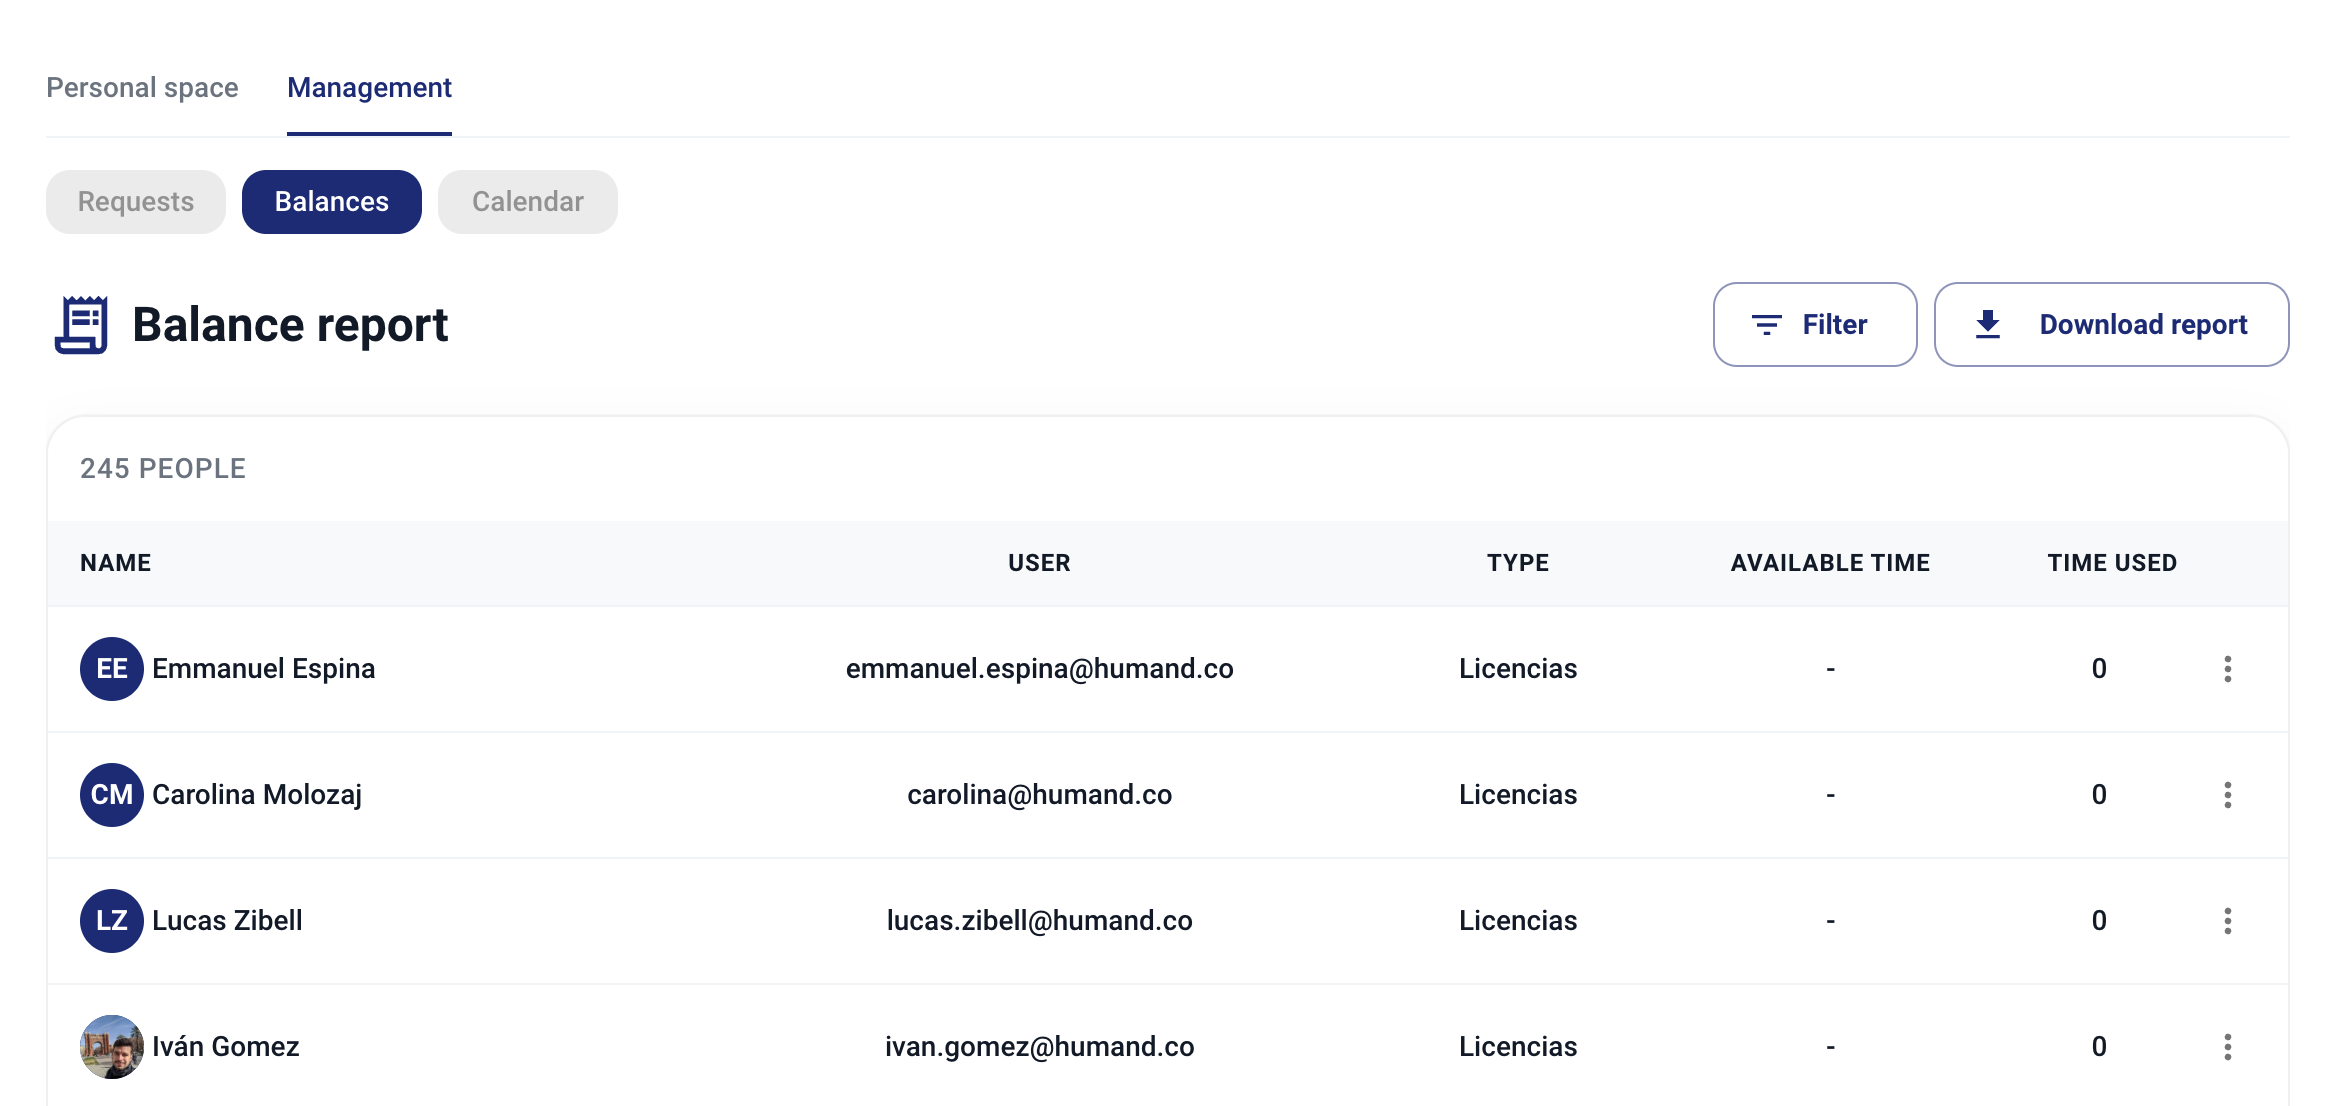Click Iván Gomez's profile photo
Screen dimensions: 2326x1106
click(111, 1047)
